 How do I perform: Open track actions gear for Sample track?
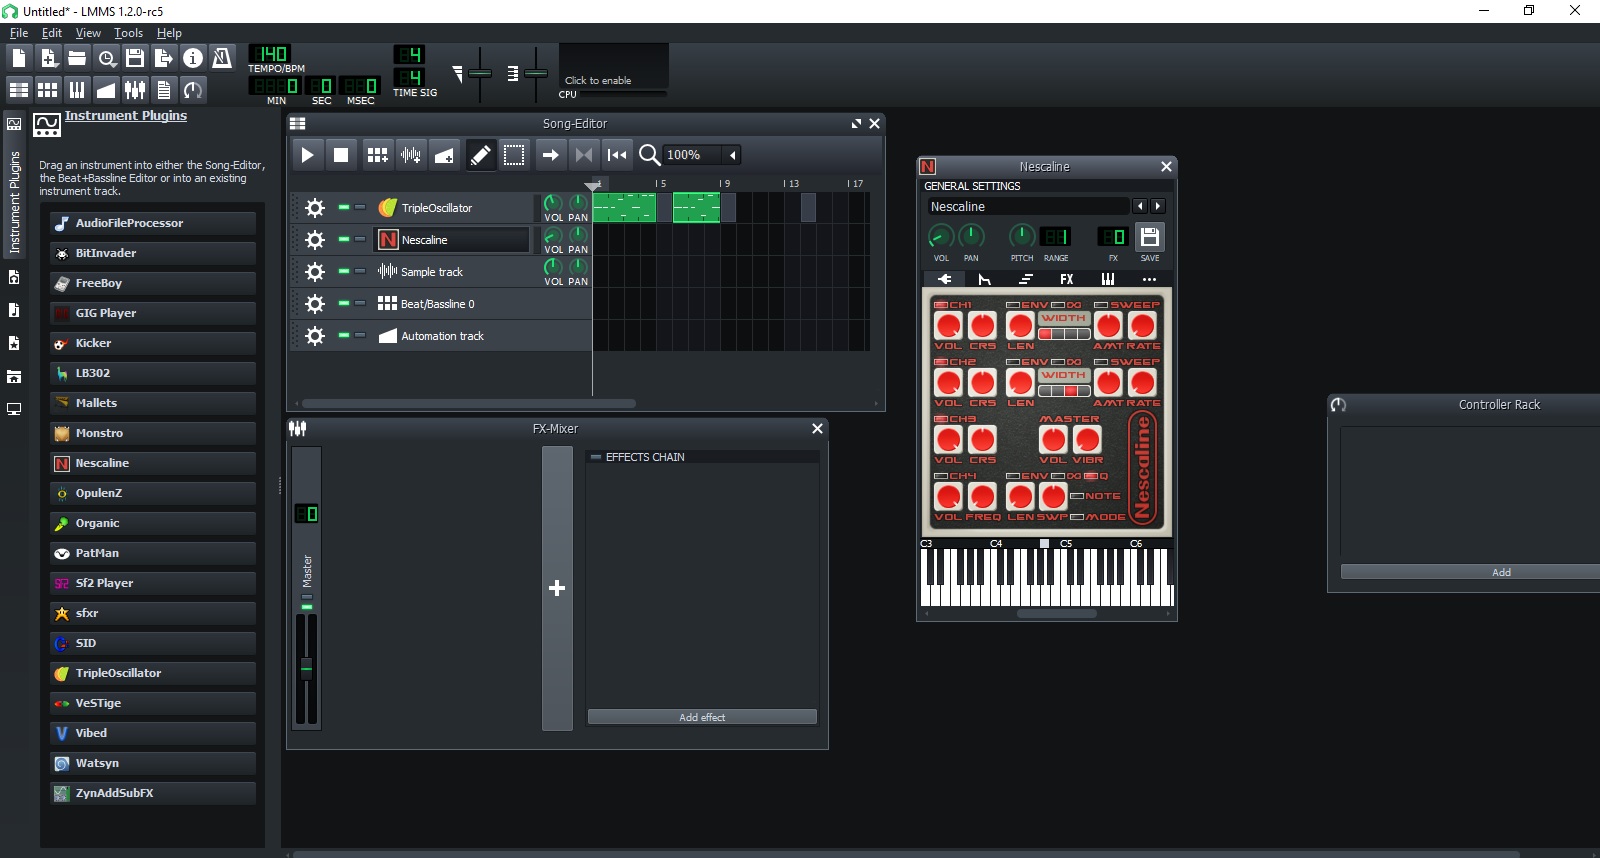pyautogui.click(x=315, y=272)
